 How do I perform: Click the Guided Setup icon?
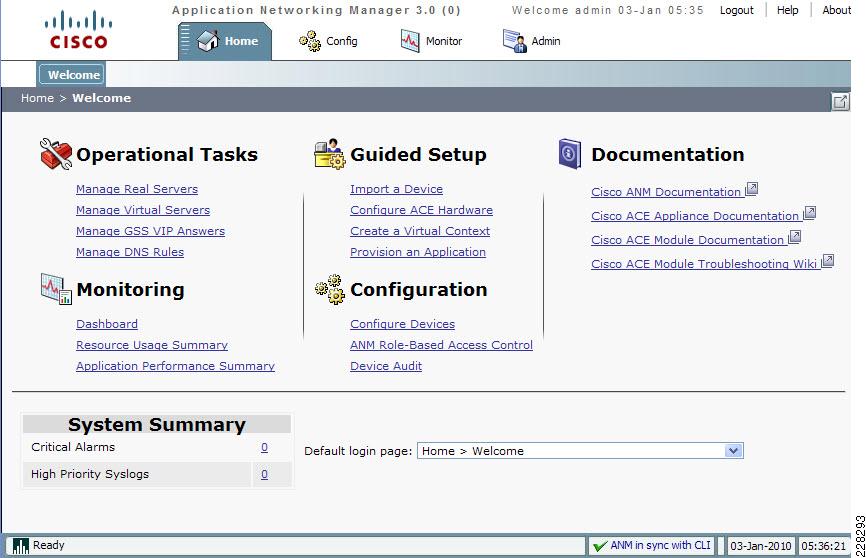329,154
